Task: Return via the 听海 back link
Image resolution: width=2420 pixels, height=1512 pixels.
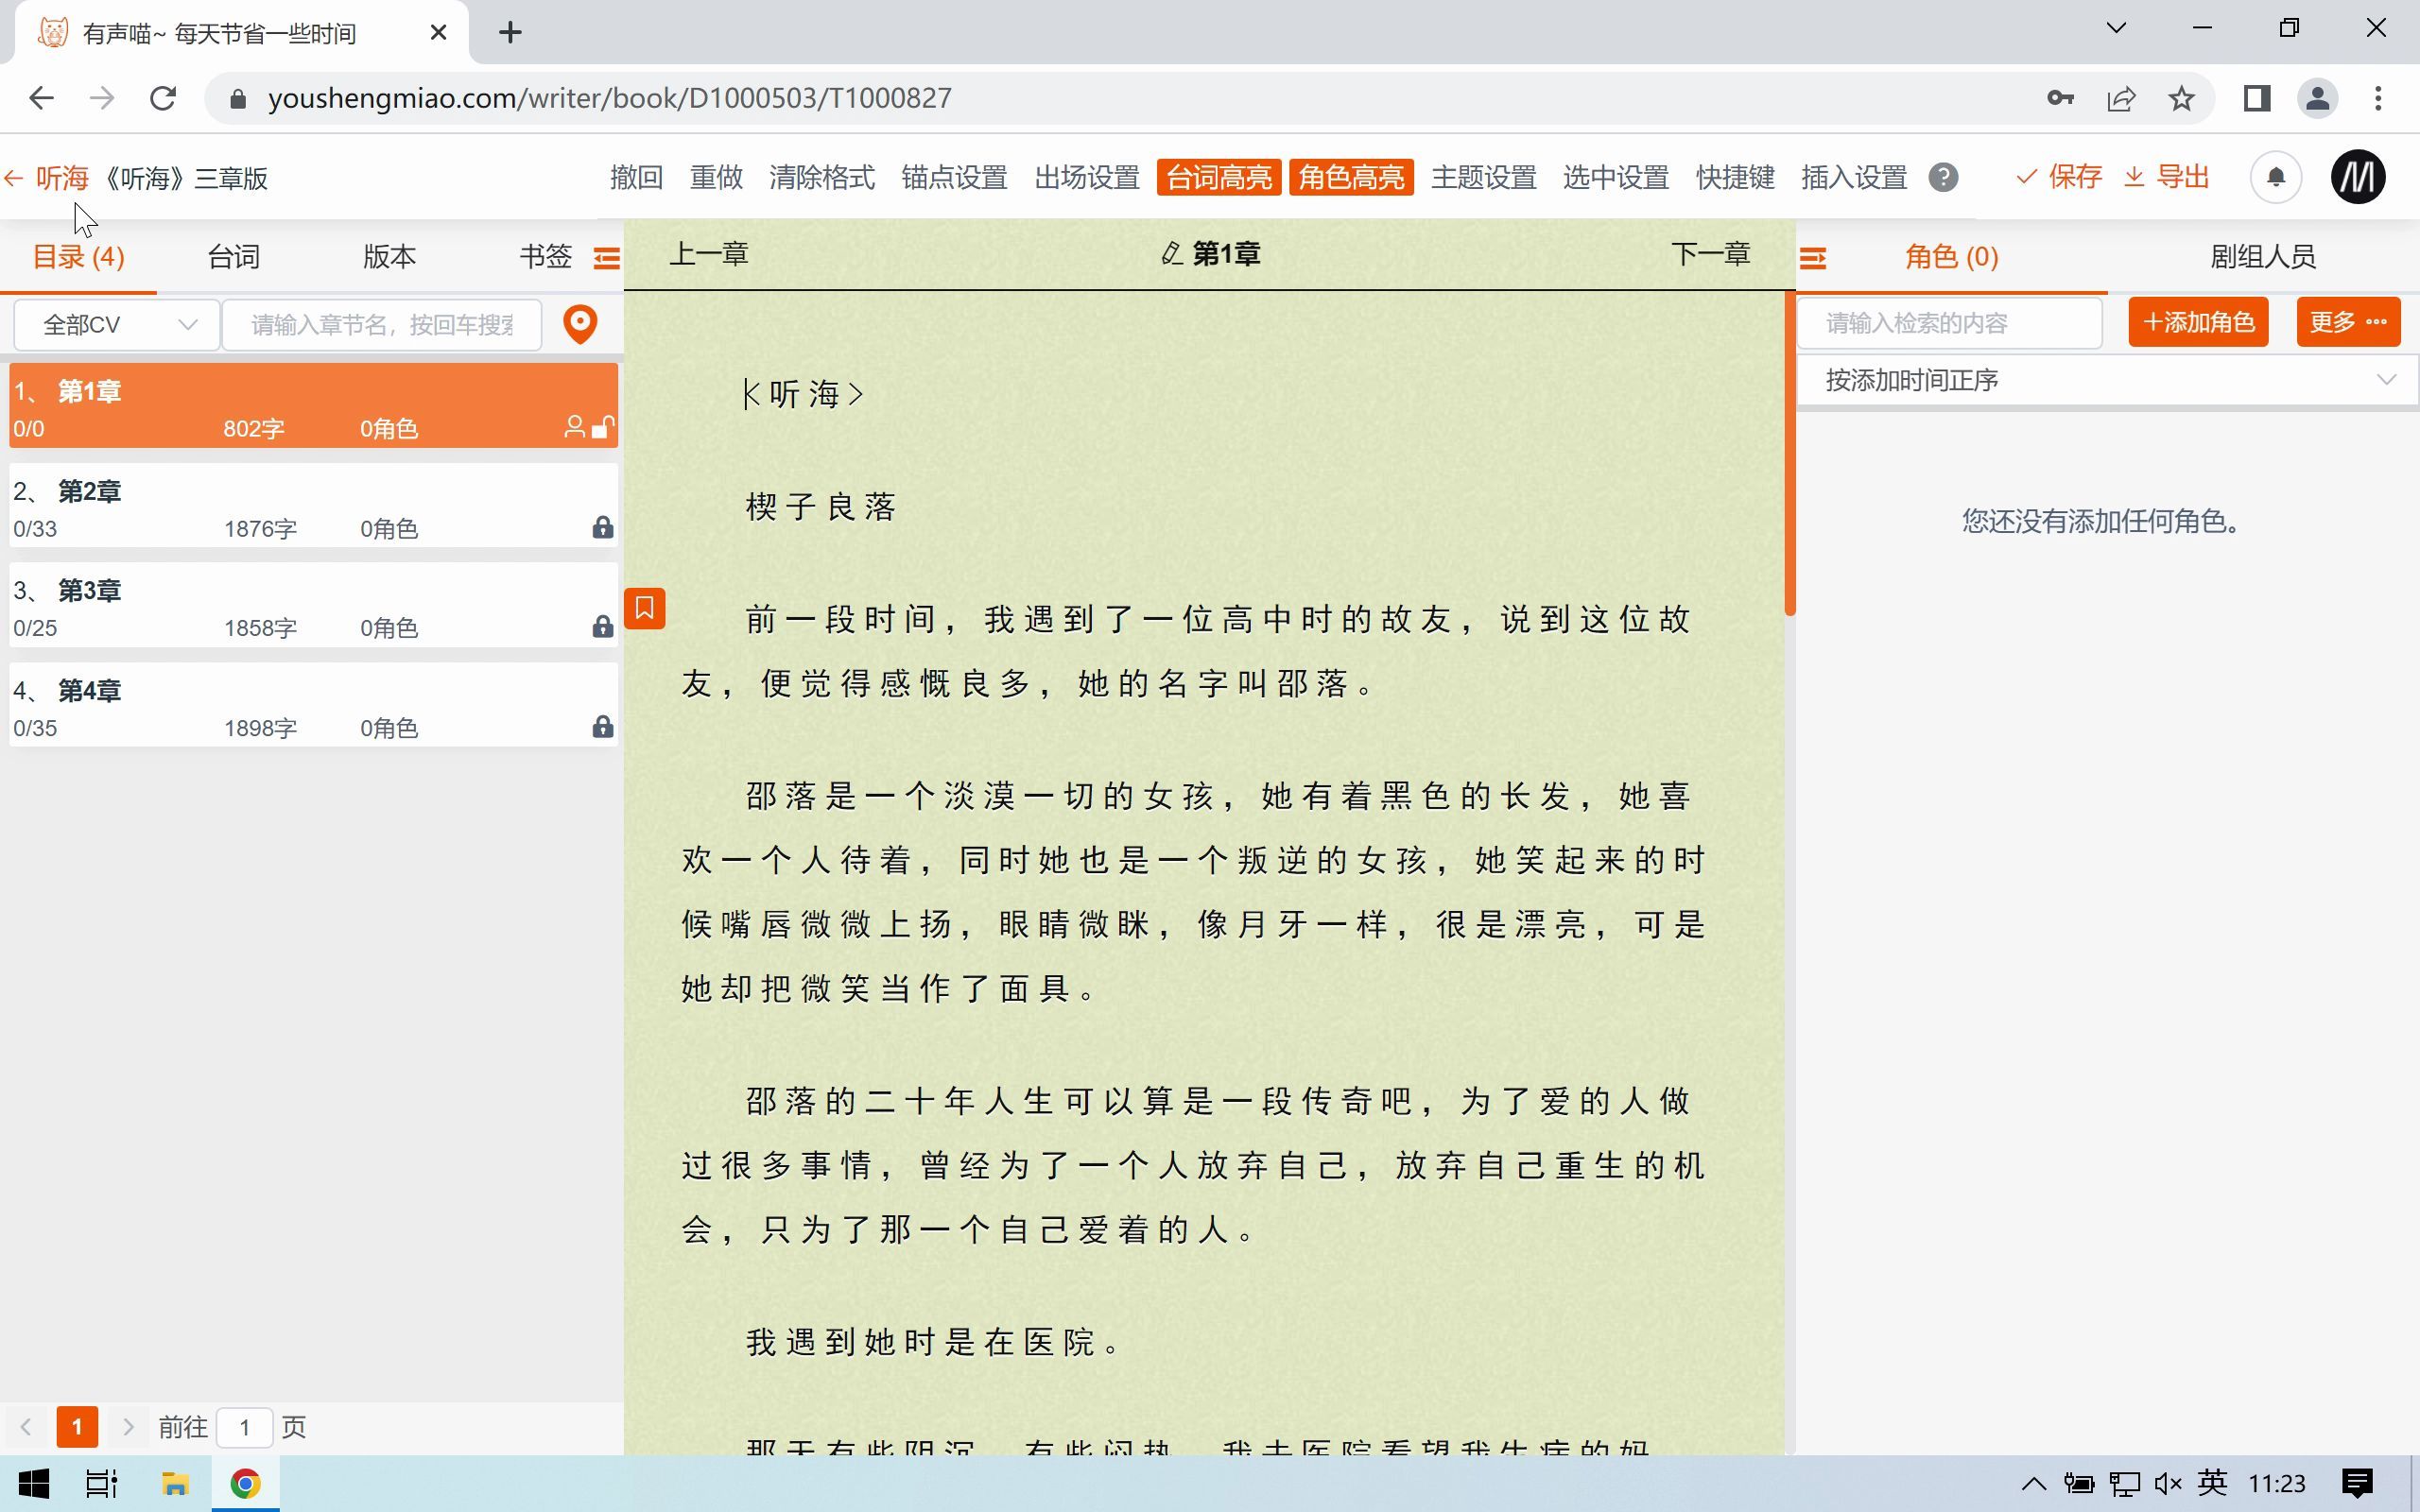Action: [46, 178]
